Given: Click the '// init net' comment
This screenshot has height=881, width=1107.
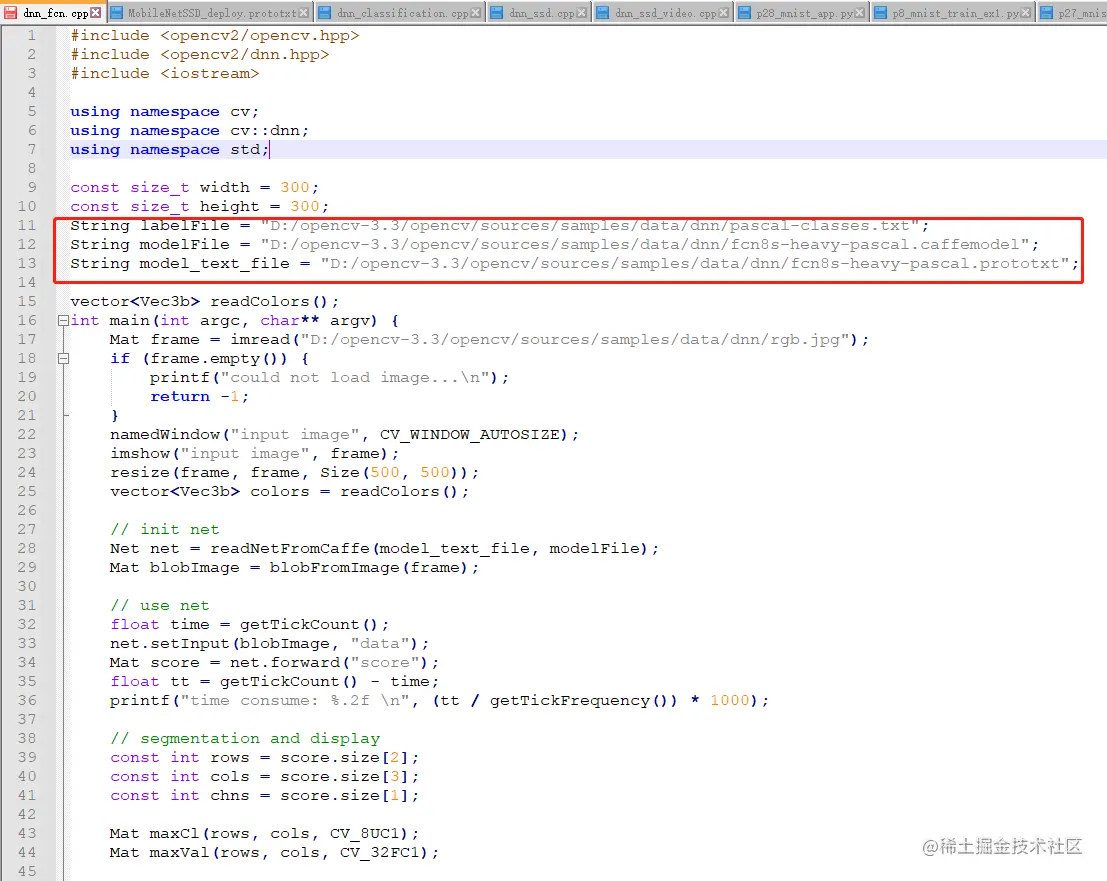Looking at the screenshot, I should 164,529.
